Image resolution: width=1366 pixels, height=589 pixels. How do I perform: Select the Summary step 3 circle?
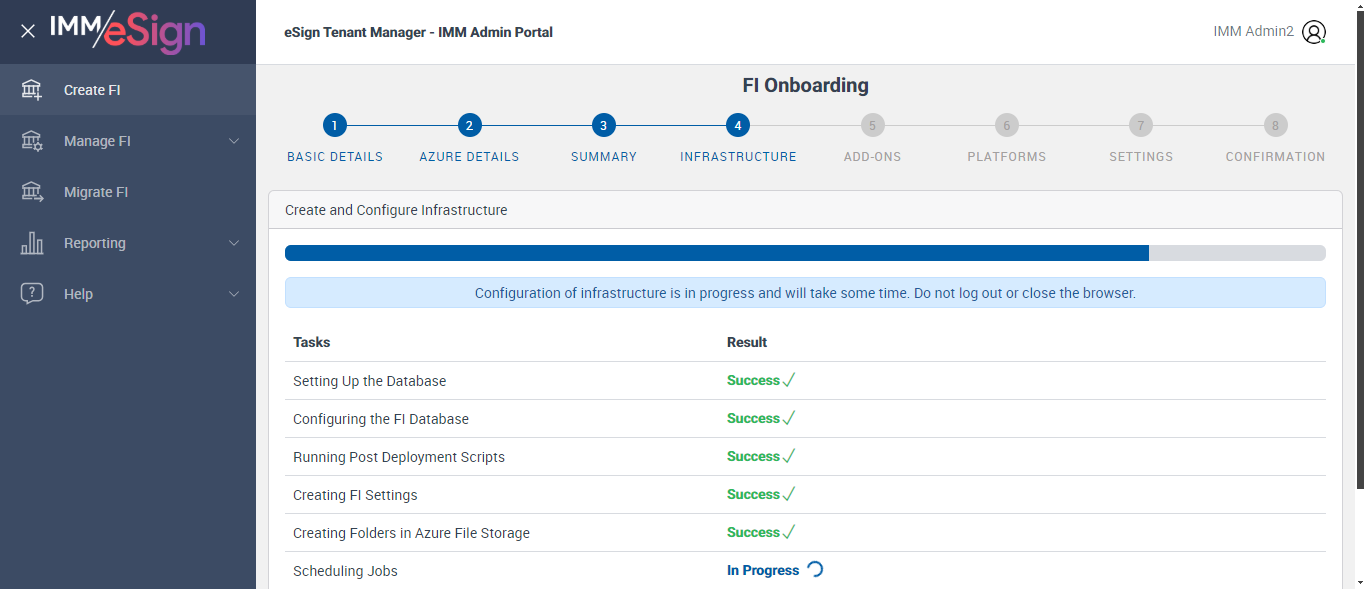tap(603, 126)
